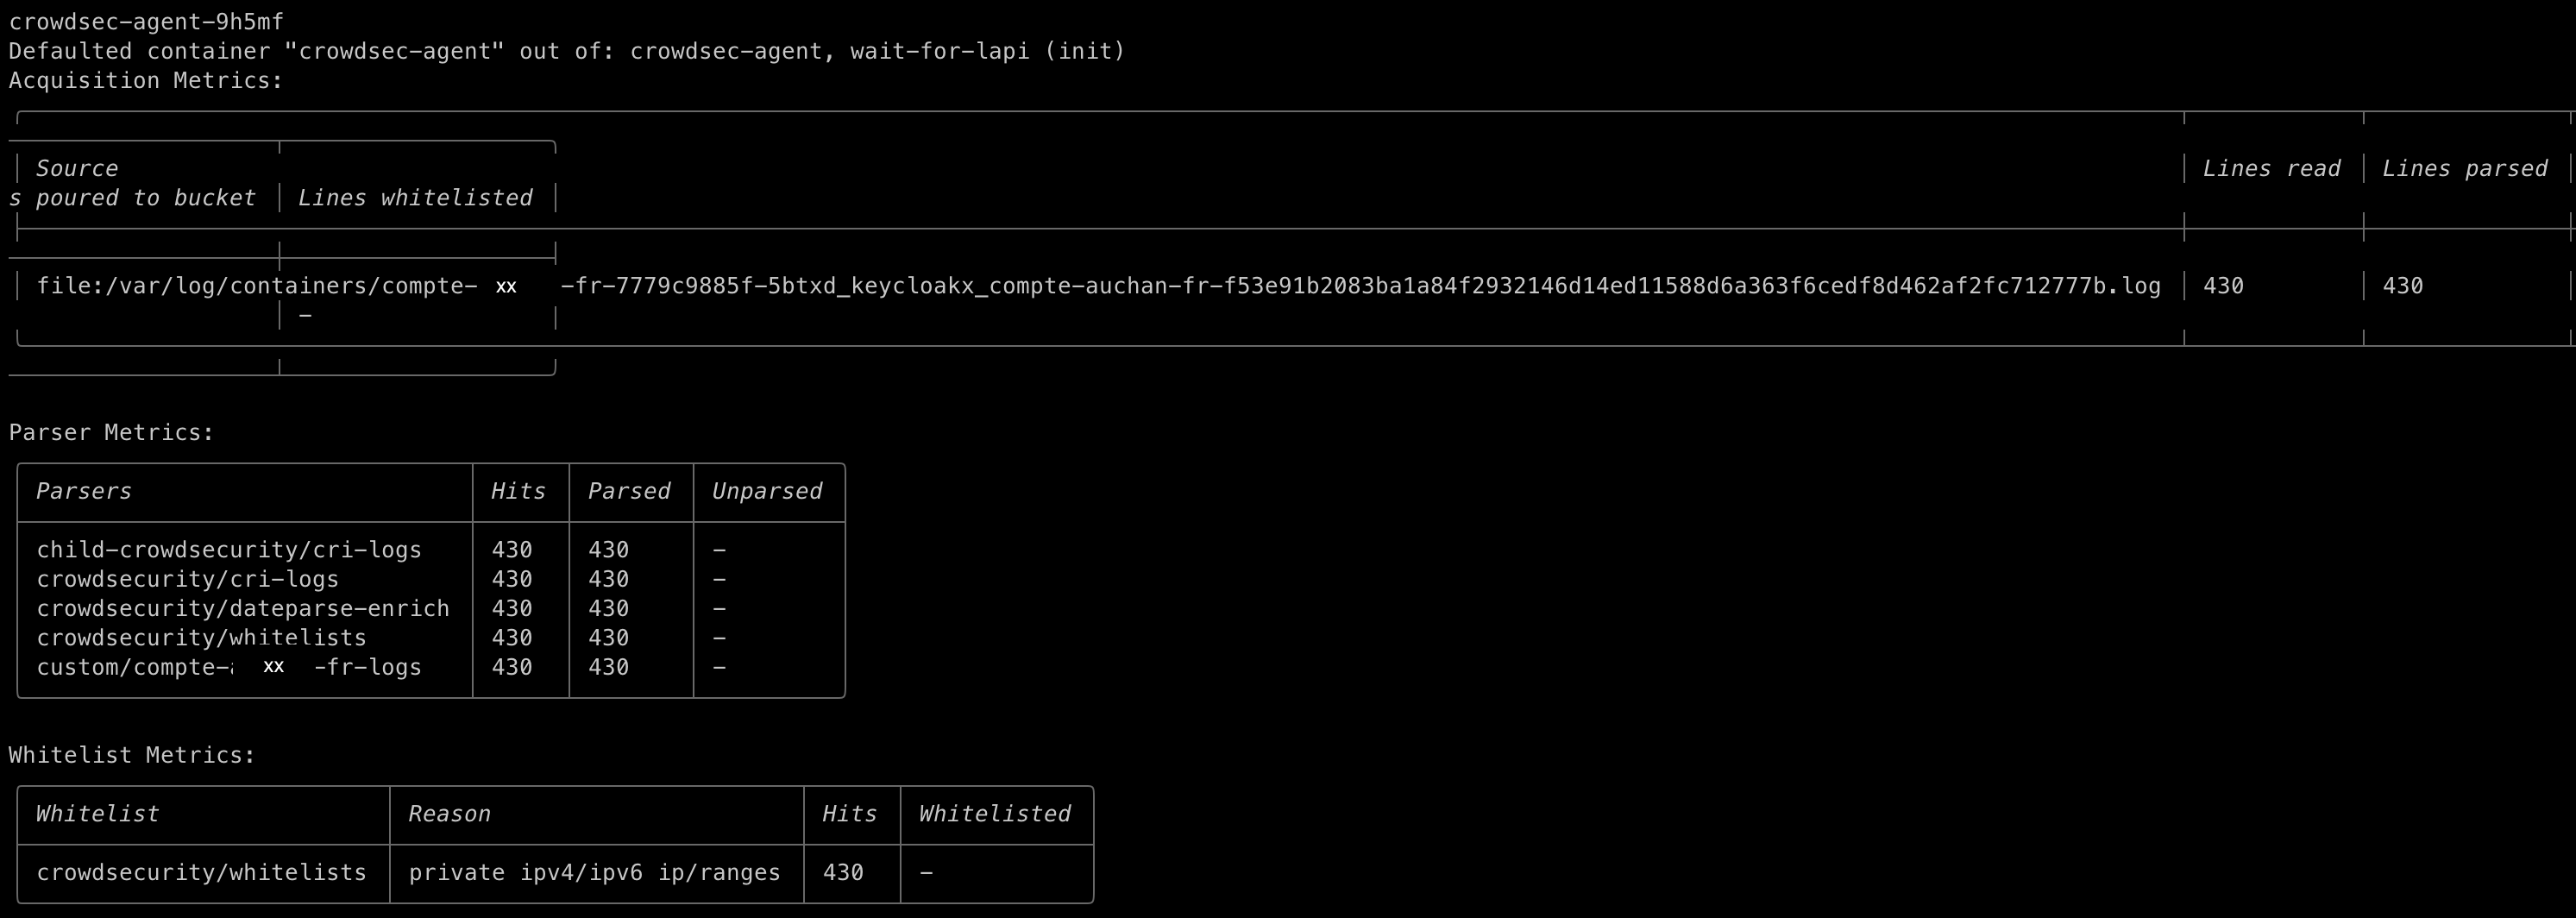This screenshot has width=2576, height=918.
Task: Click the Whitelisted column header
Action: point(995,814)
